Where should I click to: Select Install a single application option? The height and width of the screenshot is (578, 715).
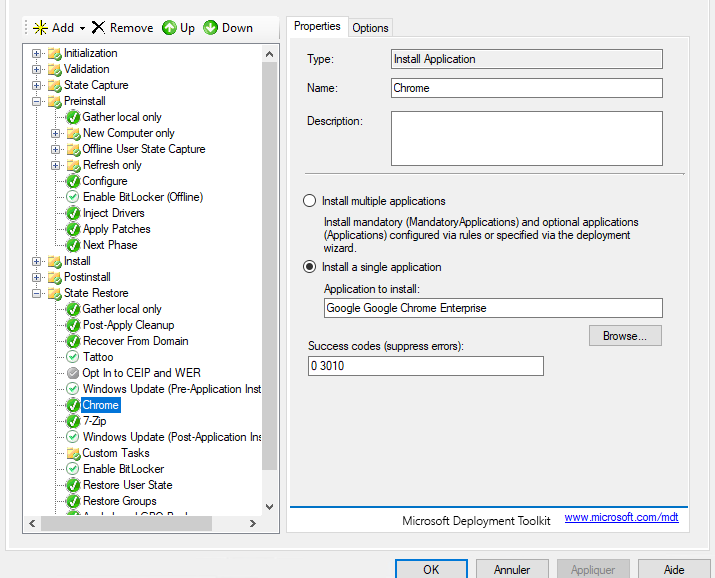309,267
